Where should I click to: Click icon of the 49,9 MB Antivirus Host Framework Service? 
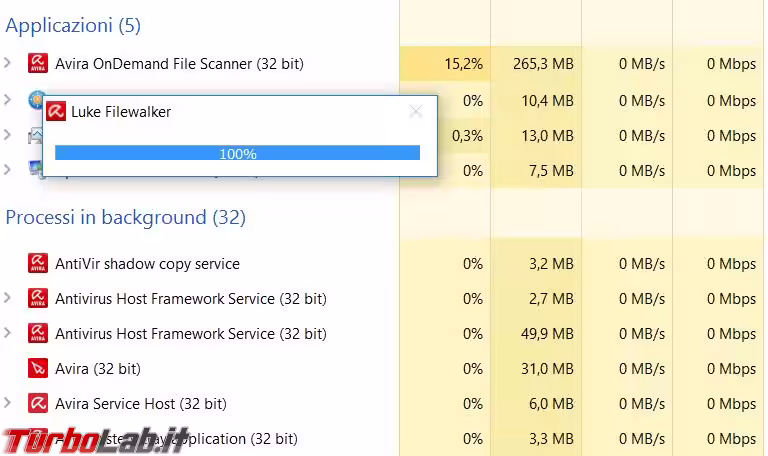38,334
